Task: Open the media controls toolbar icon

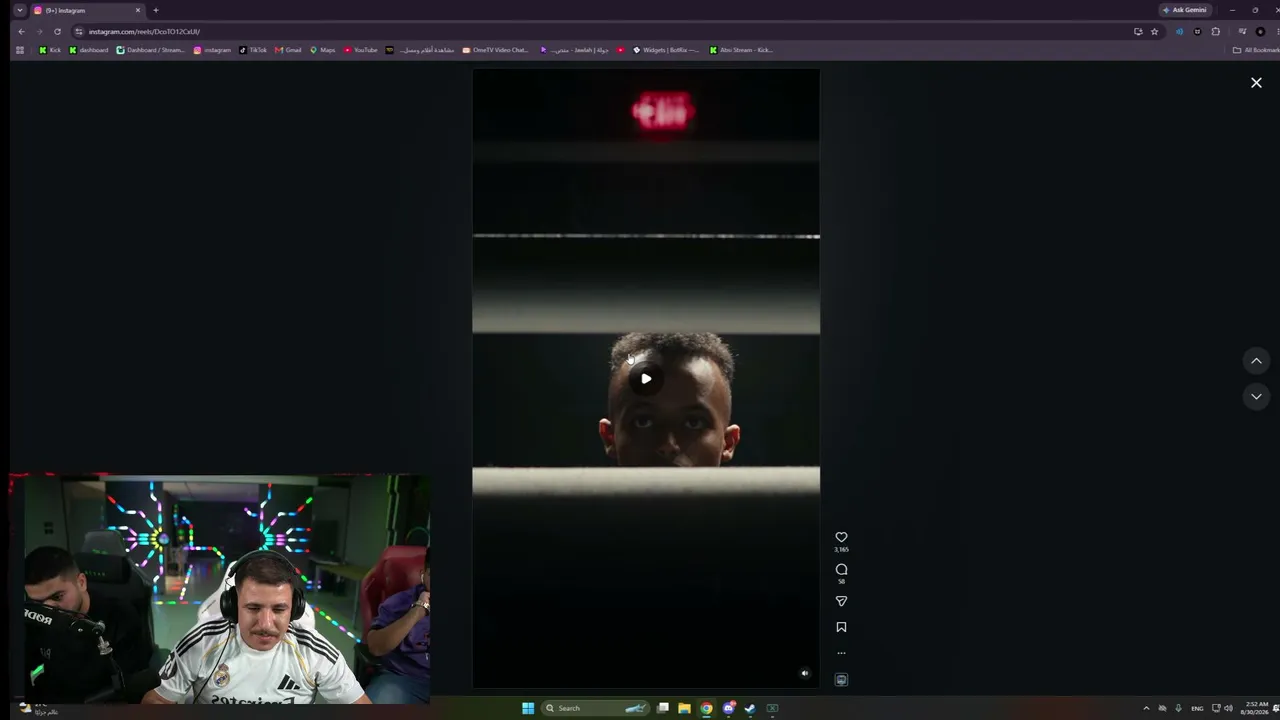Action: pos(1242,31)
